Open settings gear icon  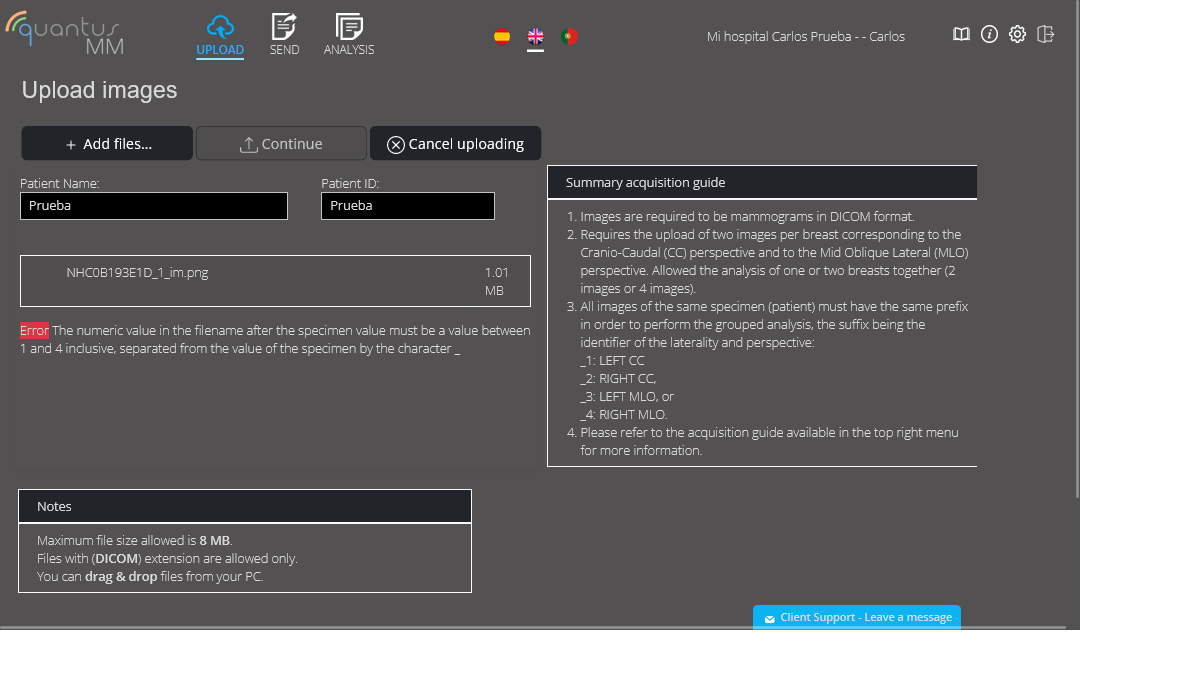[1017, 34]
